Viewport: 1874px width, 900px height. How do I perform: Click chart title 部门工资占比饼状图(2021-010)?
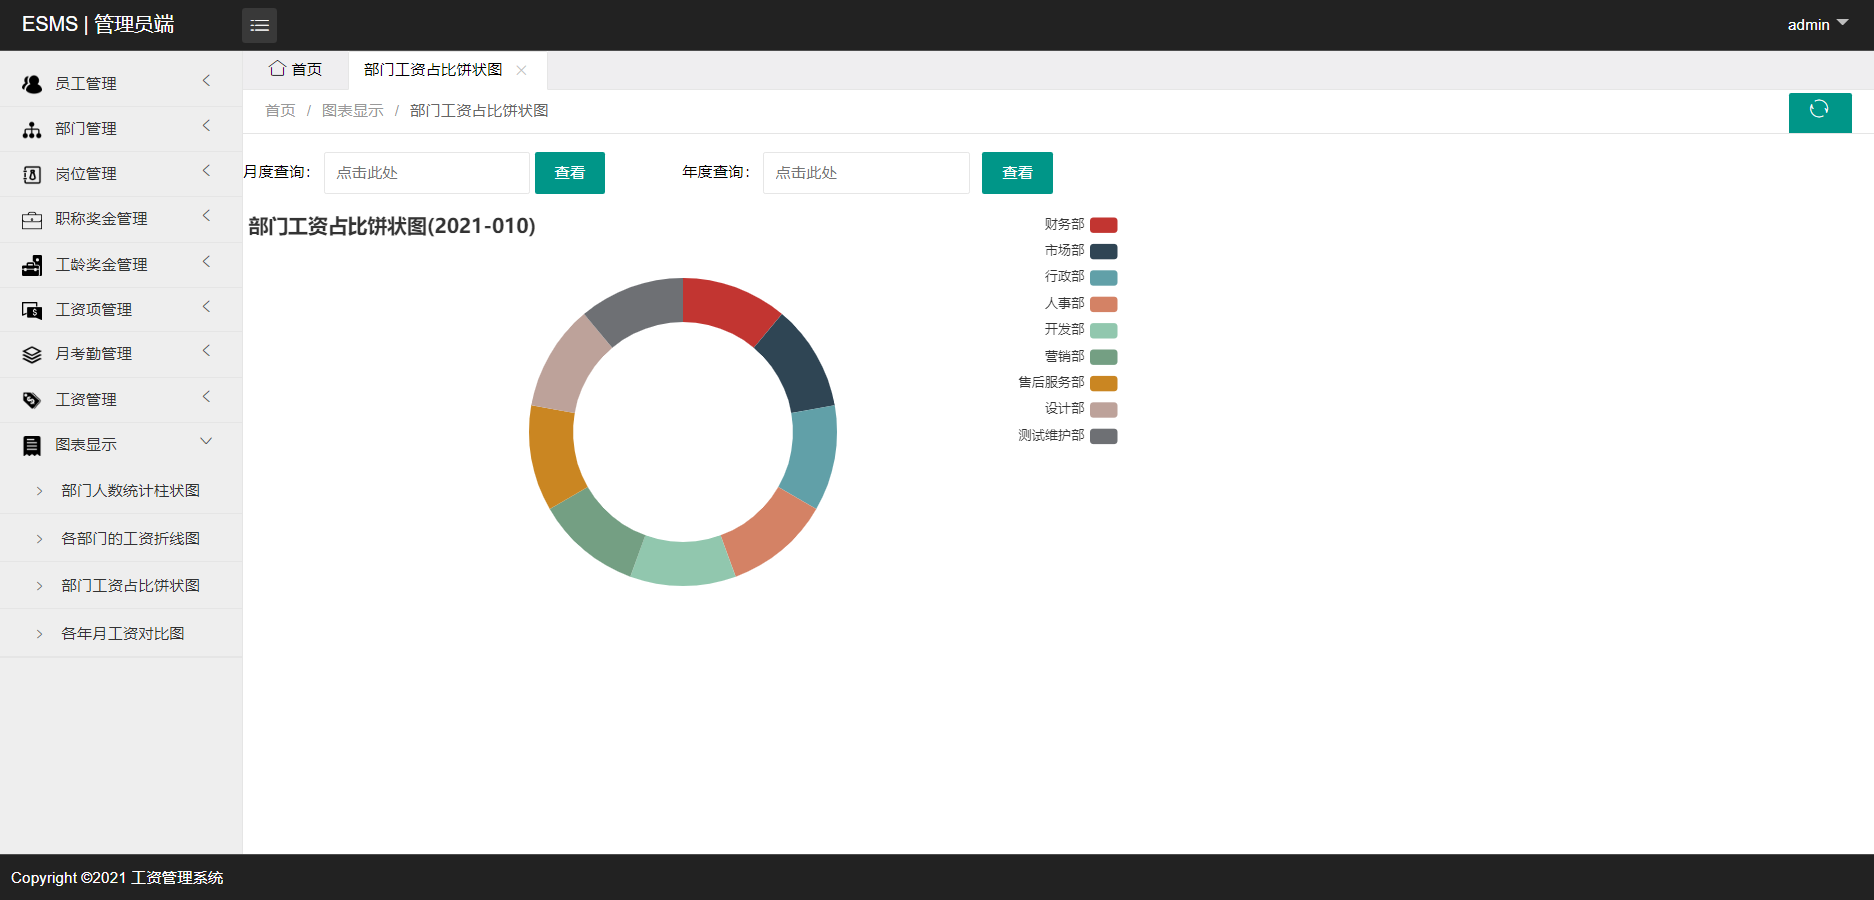[392, 226]
